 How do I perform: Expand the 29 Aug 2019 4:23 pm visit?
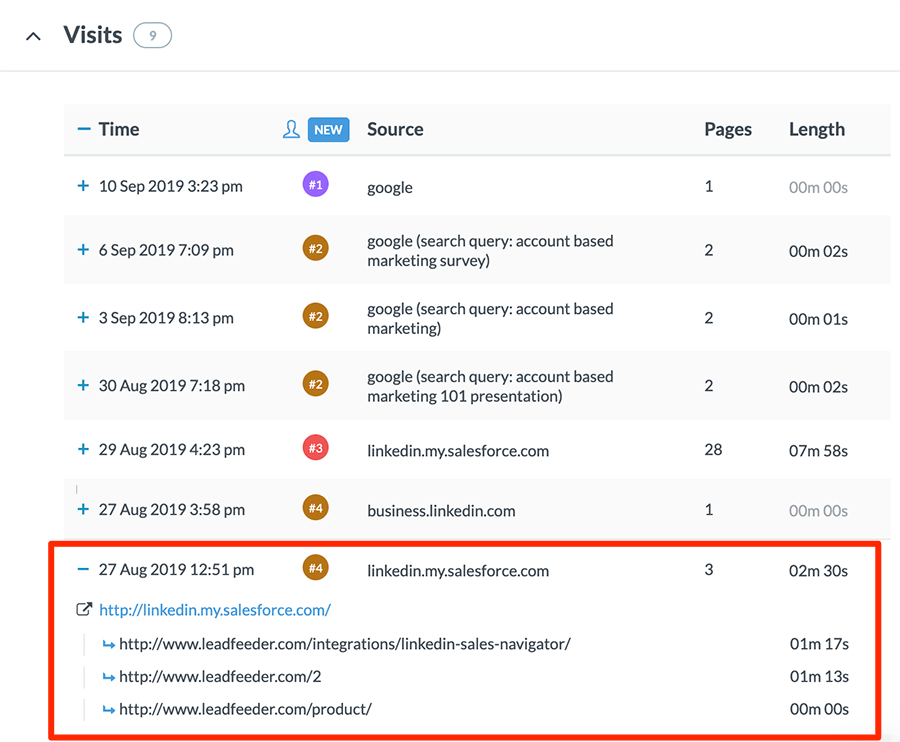tap(83, 449)
